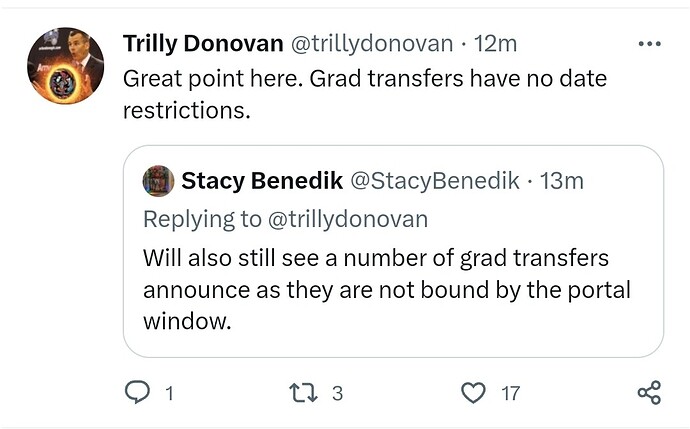The width and height of the screenshot is (690, 429).
Task: Open the Trilly Donovan display name
Action: coord(202,44)
